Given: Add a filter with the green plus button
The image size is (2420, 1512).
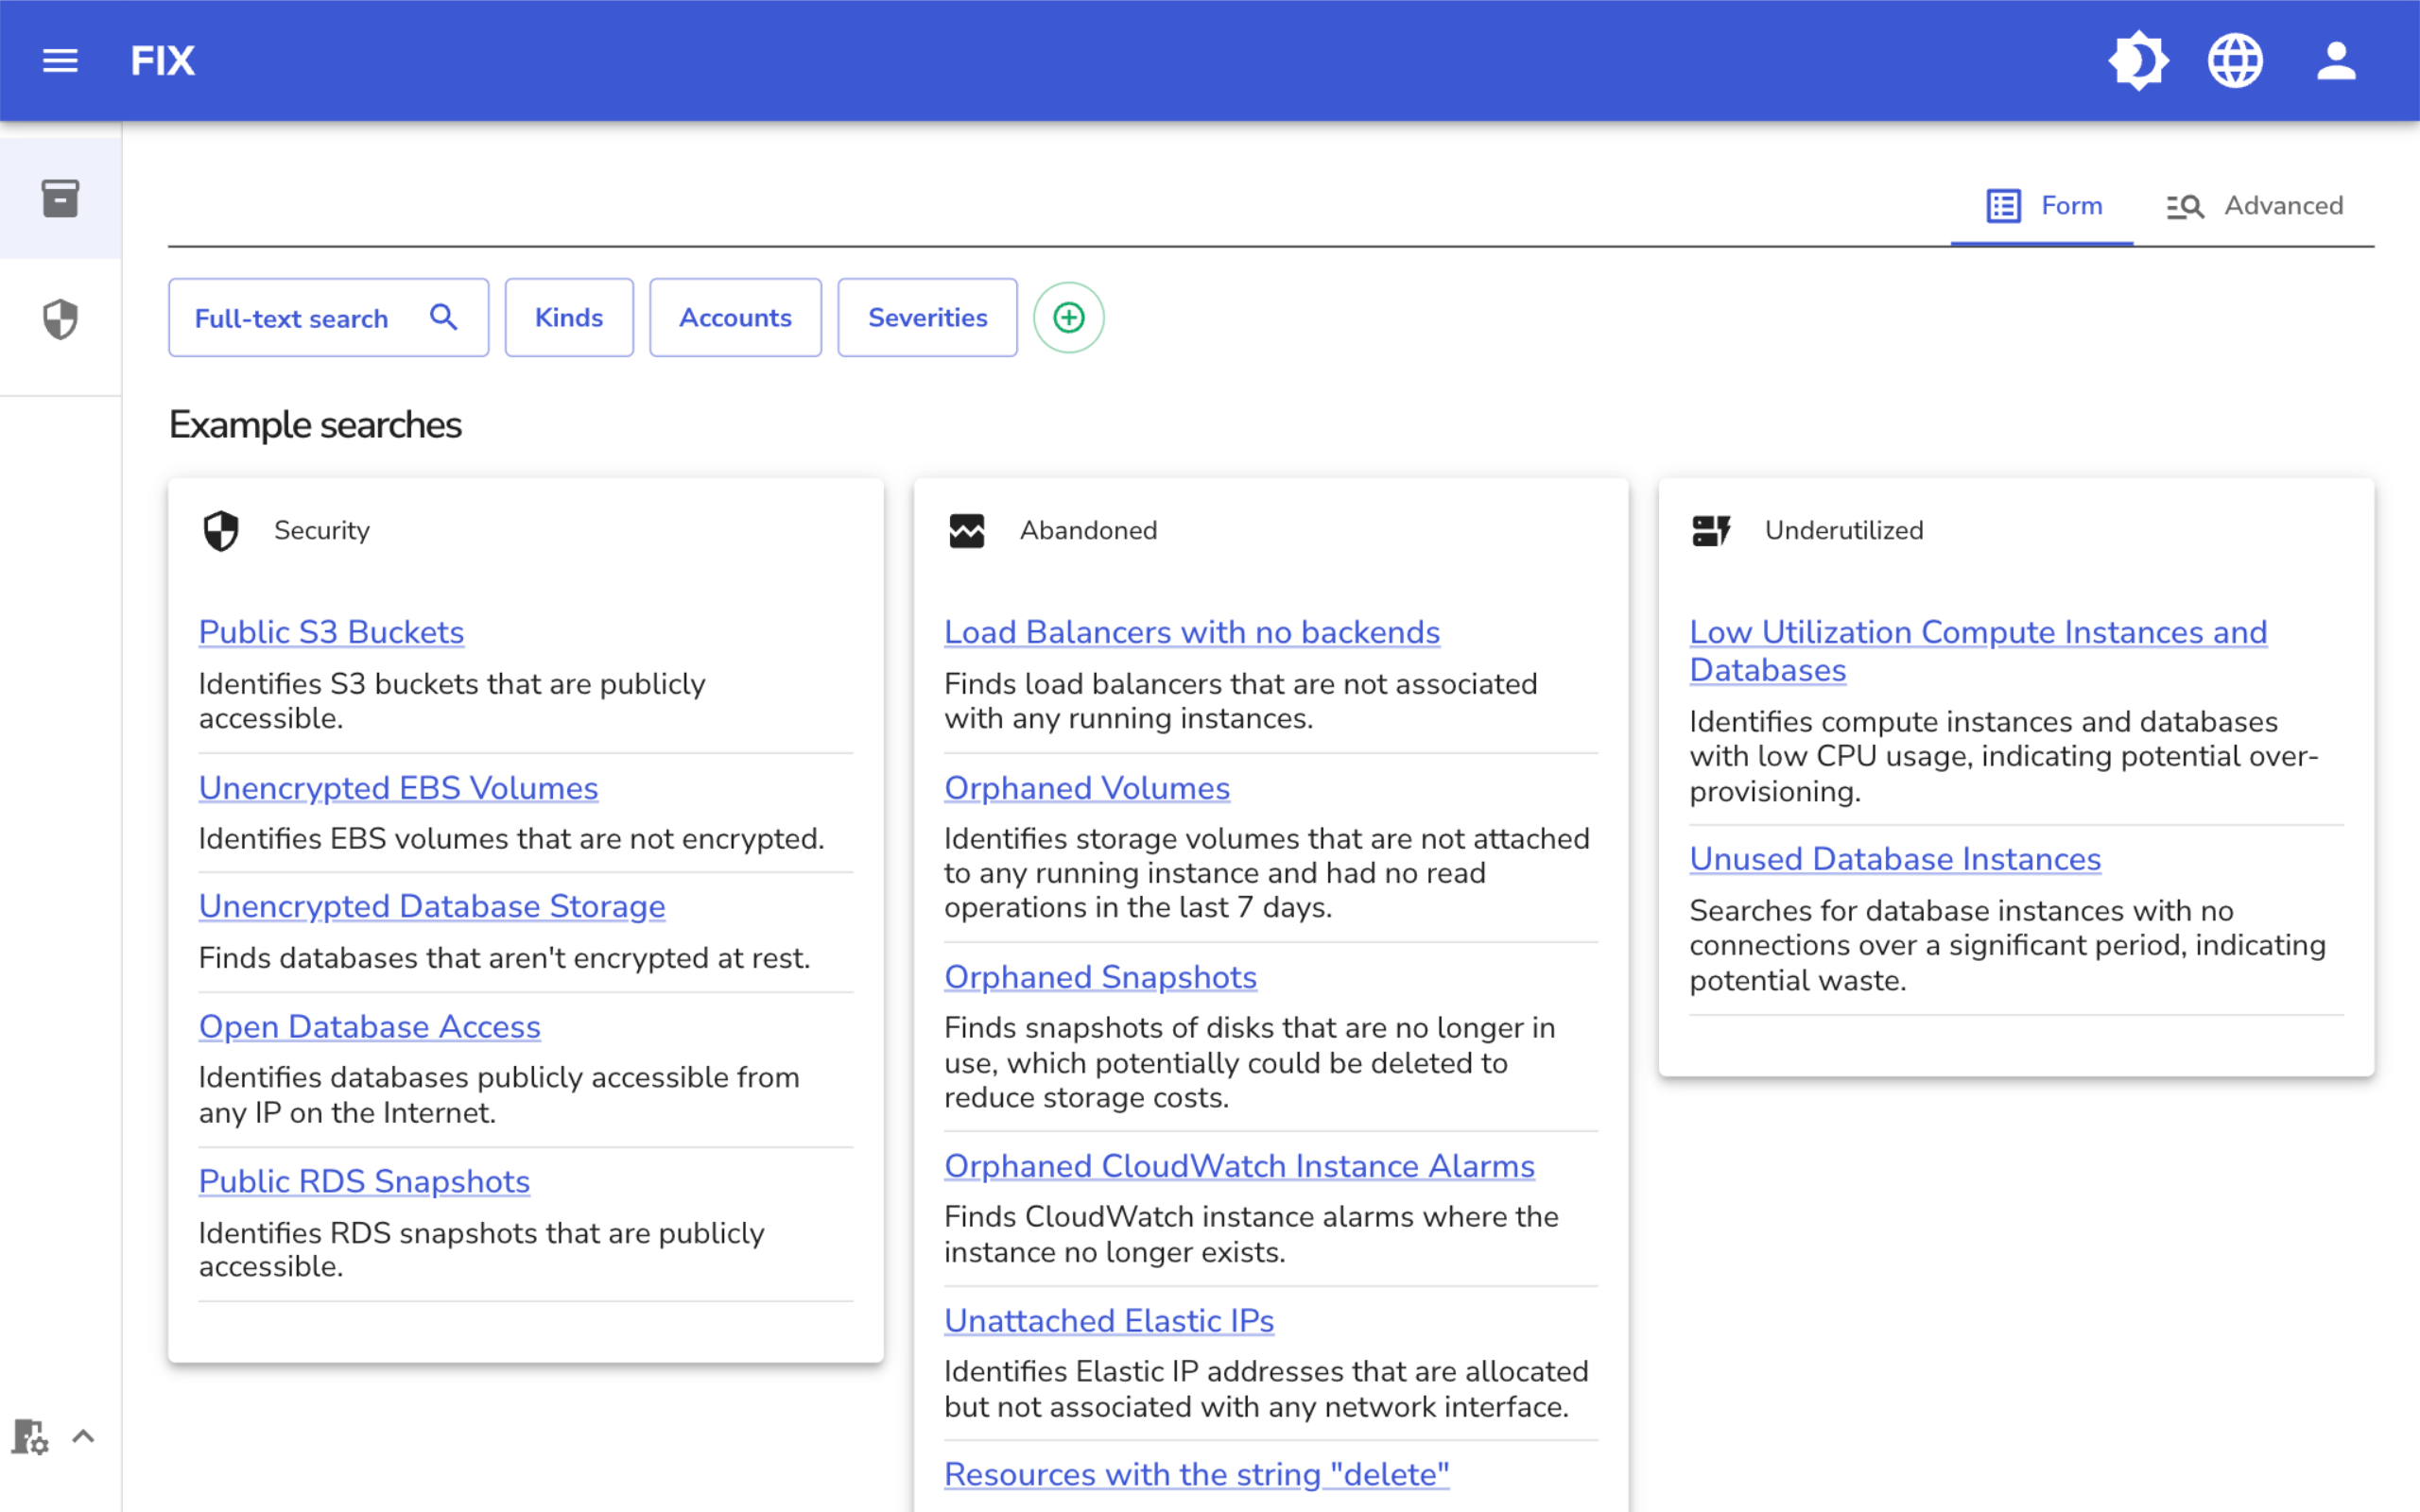Looking at the screenshot, I should pyautogui.click(x=1068, y=318).
